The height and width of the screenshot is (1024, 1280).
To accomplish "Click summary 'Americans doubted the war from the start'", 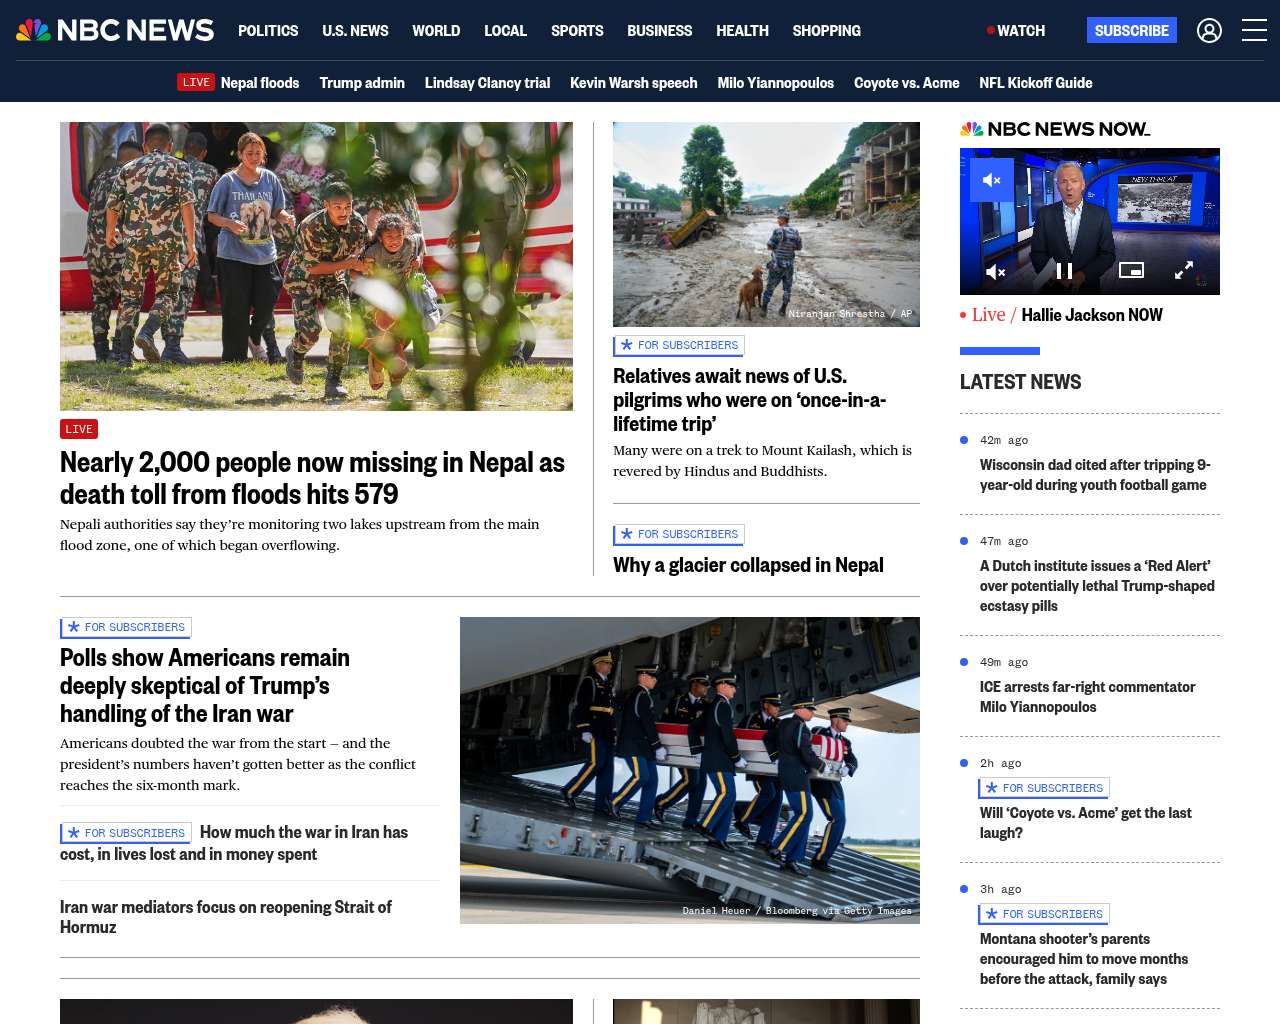I will [x=238, y=764].
